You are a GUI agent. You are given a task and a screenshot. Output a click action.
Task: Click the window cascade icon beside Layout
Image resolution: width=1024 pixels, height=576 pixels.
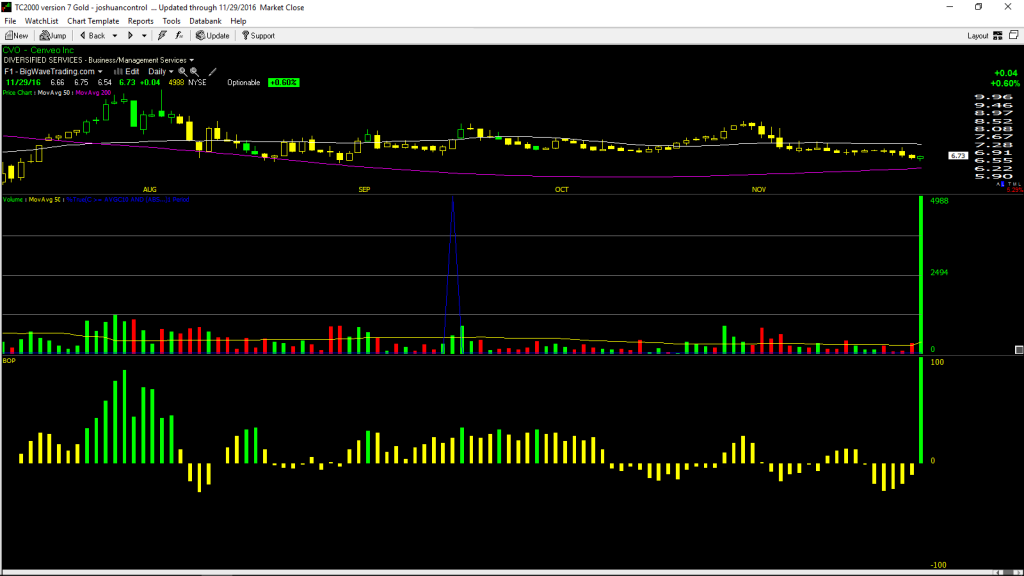point(1014,35)
